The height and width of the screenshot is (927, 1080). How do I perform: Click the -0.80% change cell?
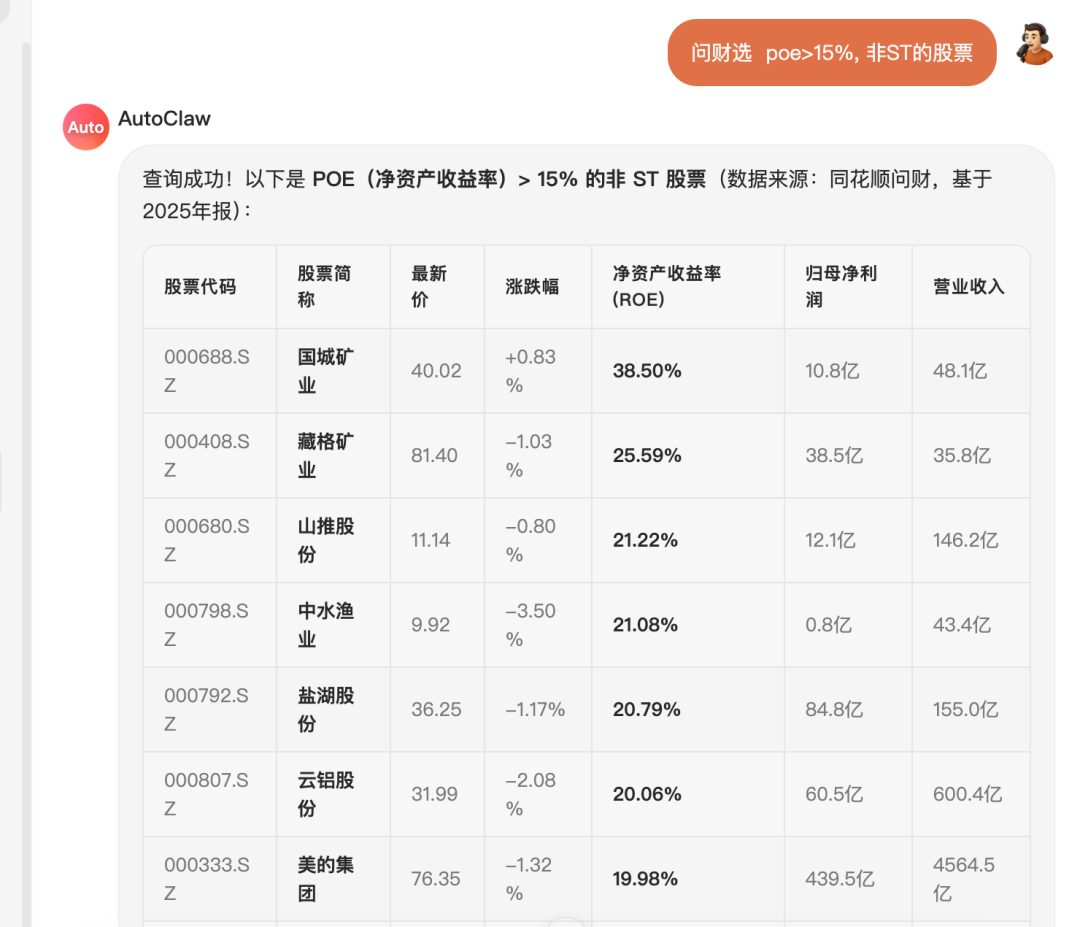click(x=530, y=541)
